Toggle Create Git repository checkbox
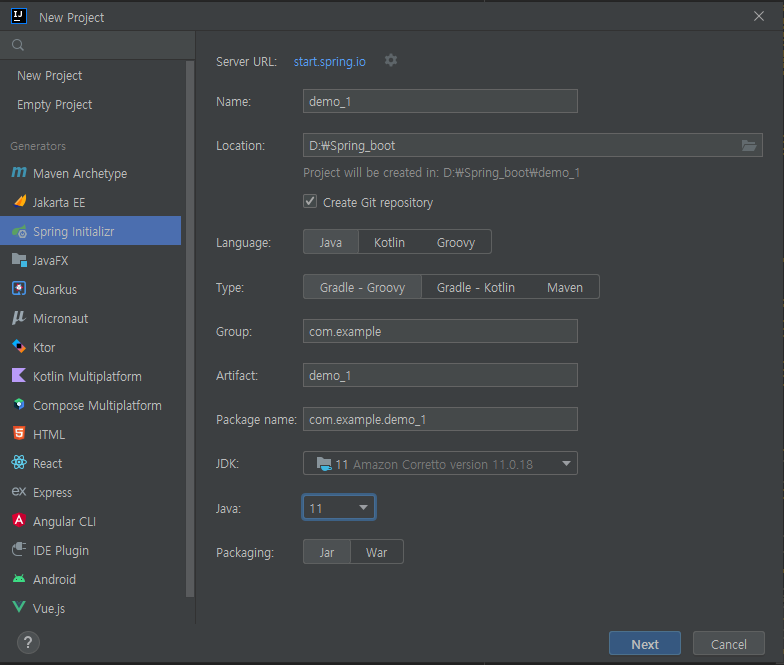This screenshot has height=665, width=784. (310, 202)
